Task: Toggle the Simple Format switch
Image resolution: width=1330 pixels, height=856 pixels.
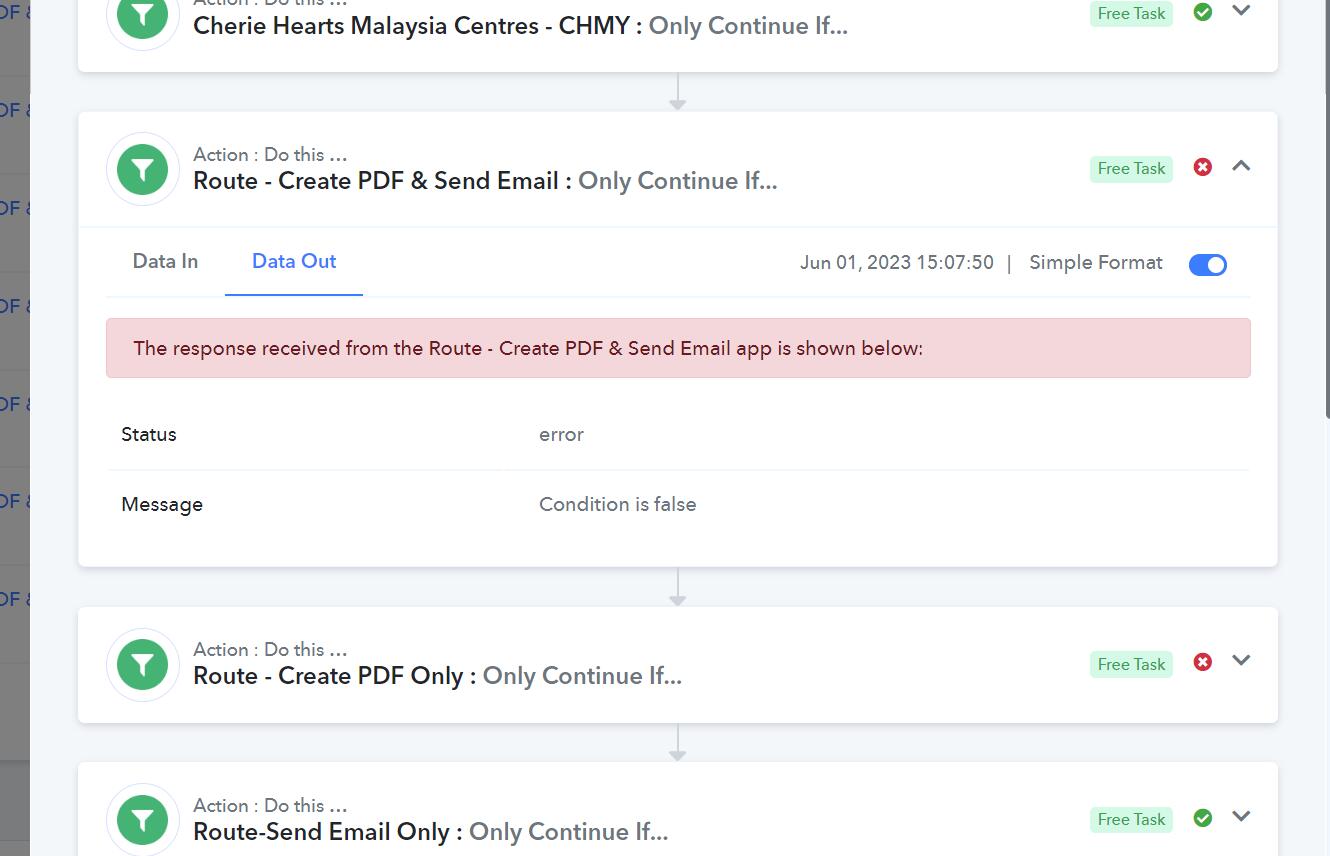Action: [x=1208, y=264]
